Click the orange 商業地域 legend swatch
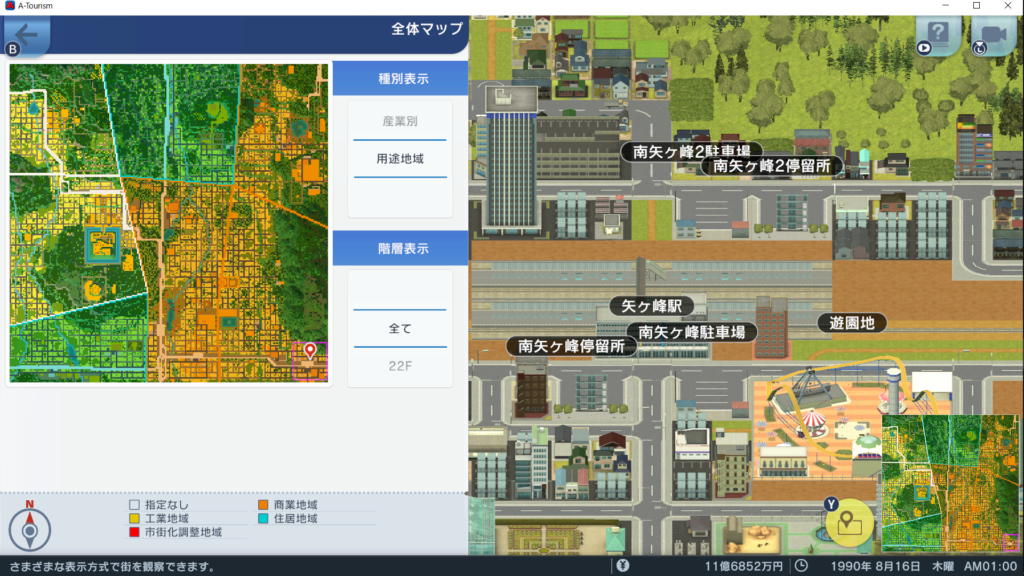 click(x=265, y=505)
